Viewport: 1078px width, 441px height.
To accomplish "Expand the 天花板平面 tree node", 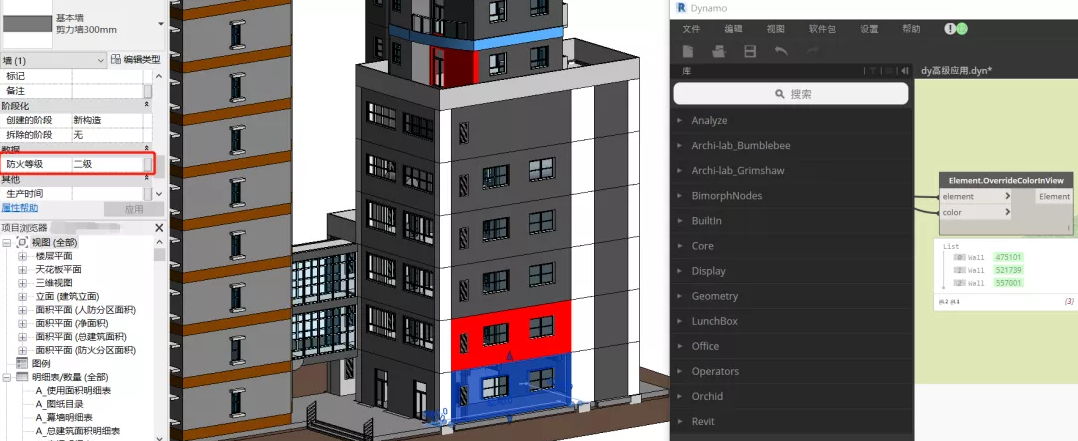I will coord(23,269).
